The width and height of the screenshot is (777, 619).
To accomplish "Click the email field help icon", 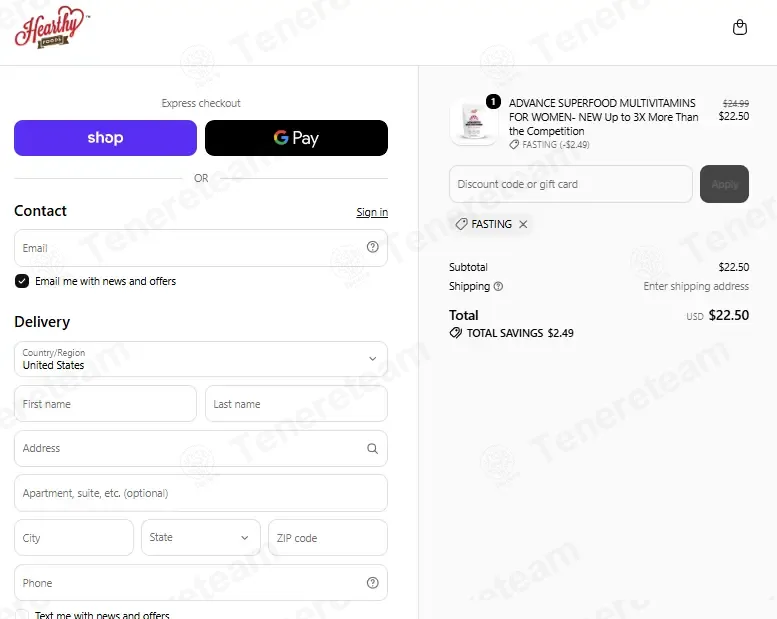I will pos(372,247).
